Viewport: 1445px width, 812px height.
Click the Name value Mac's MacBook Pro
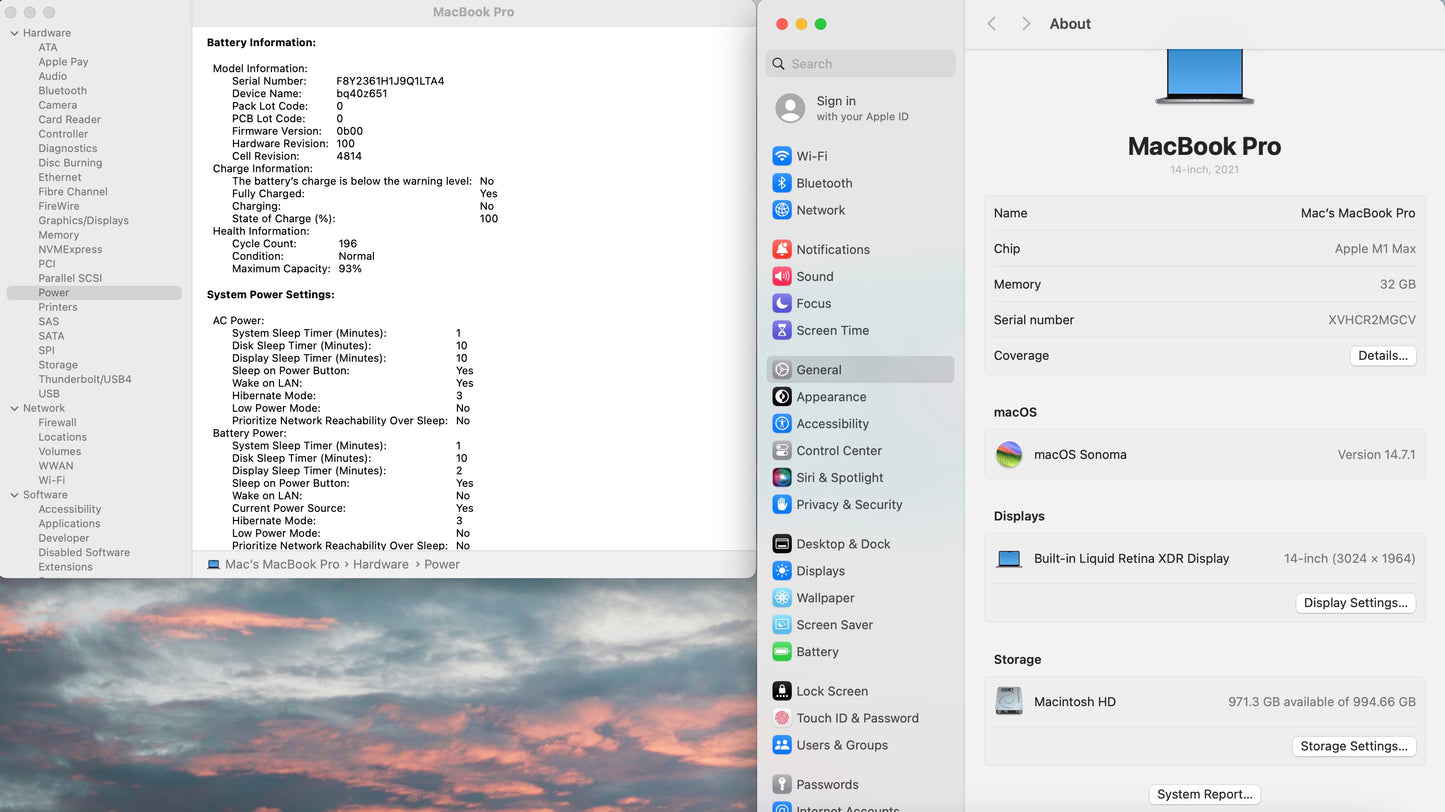tap(1358, 213)
